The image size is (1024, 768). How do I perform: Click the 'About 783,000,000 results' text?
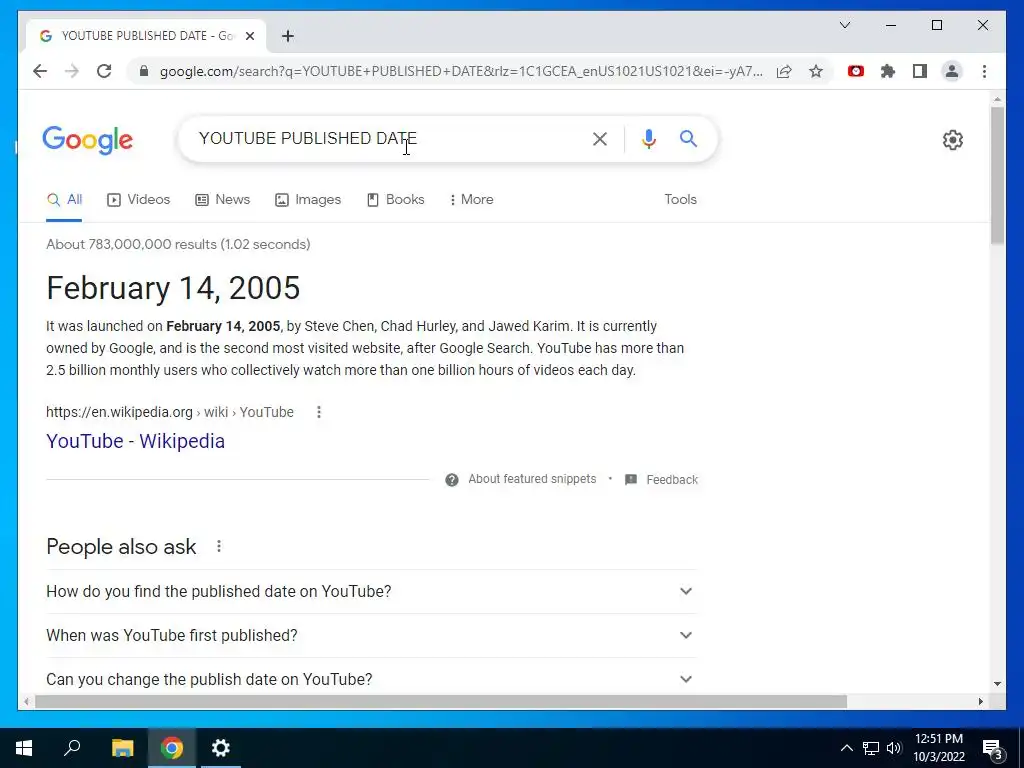[178, 244]
